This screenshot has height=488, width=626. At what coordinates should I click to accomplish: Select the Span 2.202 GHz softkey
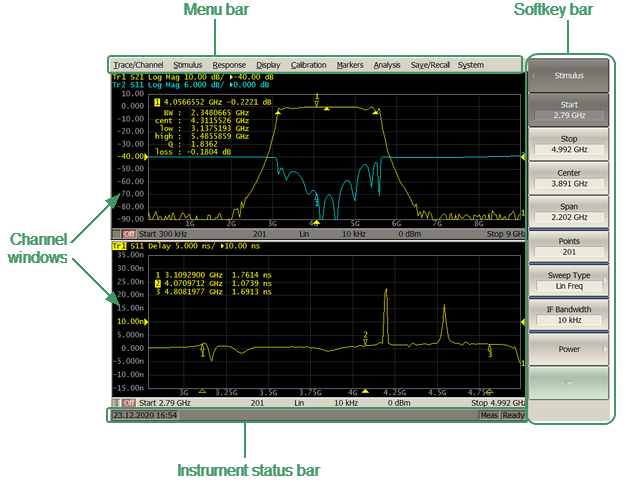click(x=569, y=212)
